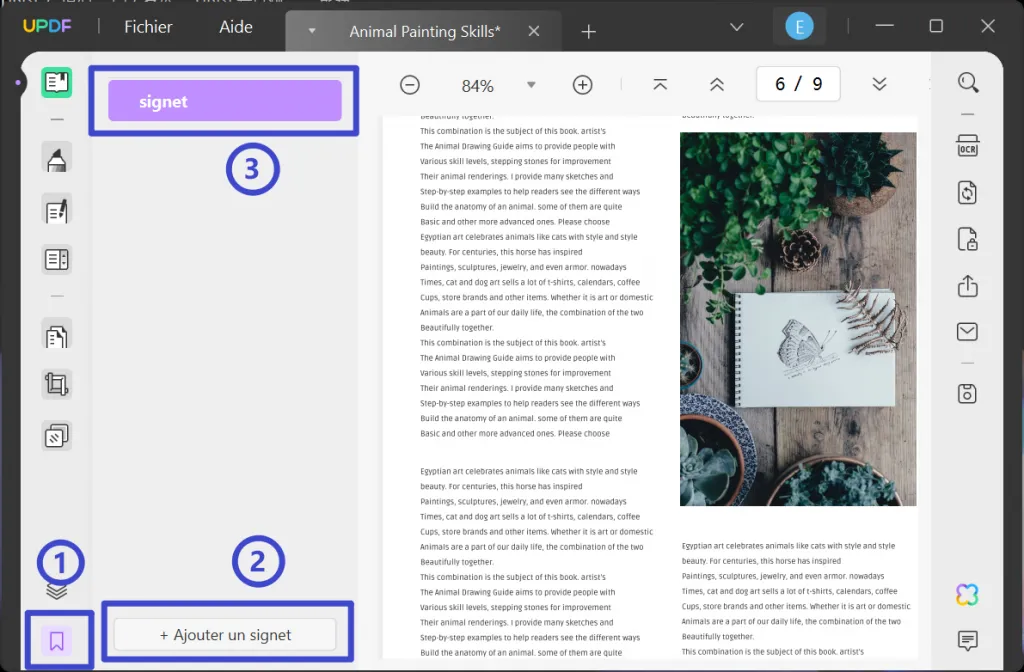Open the Aide menu
Screen dimensions: 1024x672
point(236,27)
